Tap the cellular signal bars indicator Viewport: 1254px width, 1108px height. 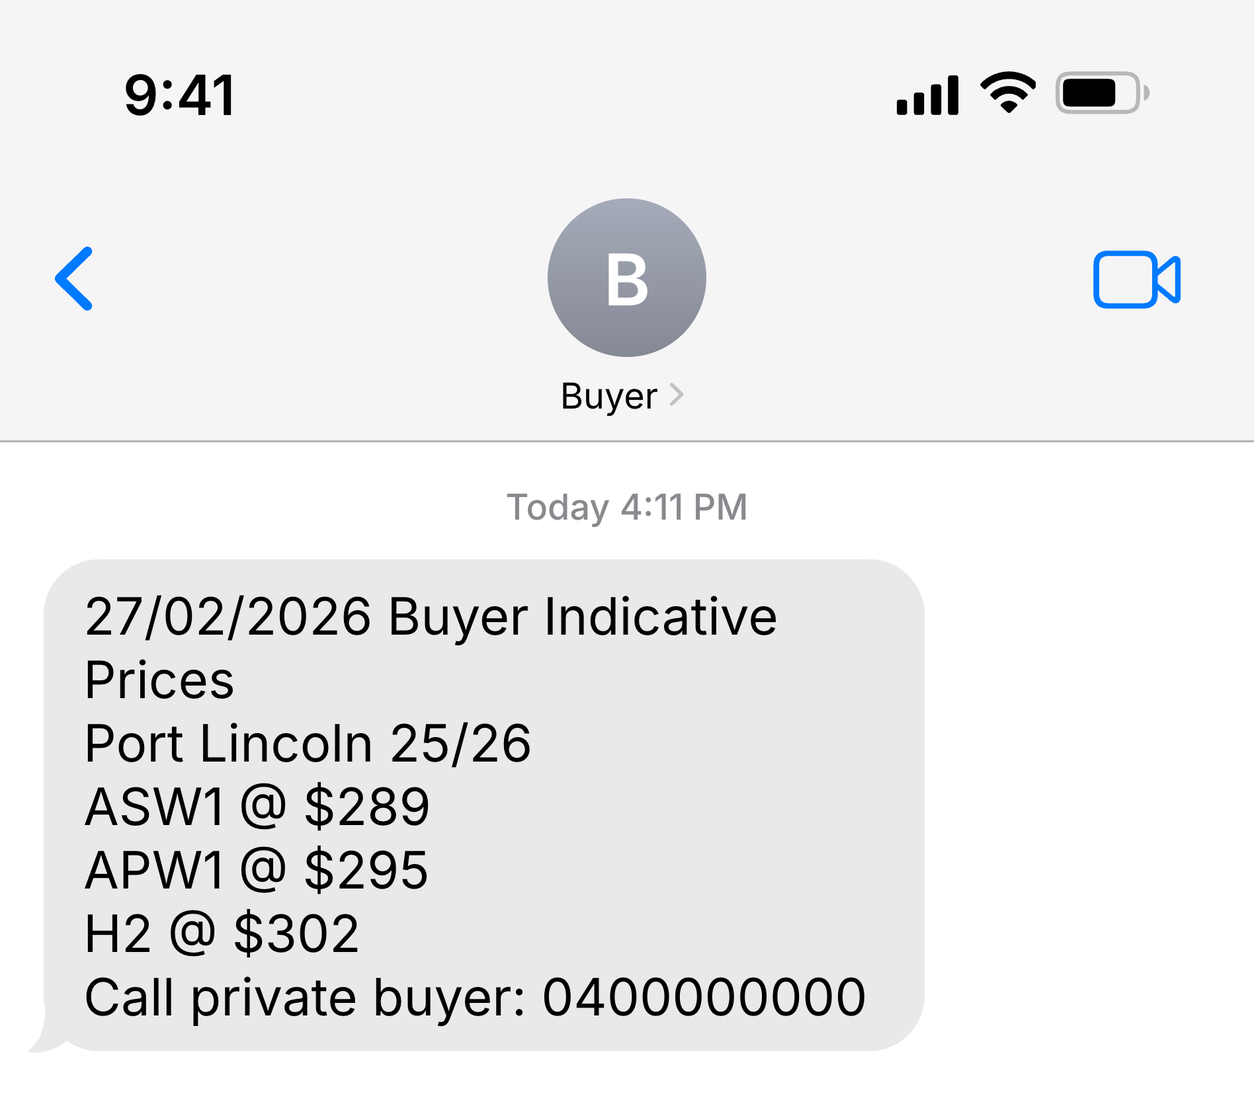(925, 93)
